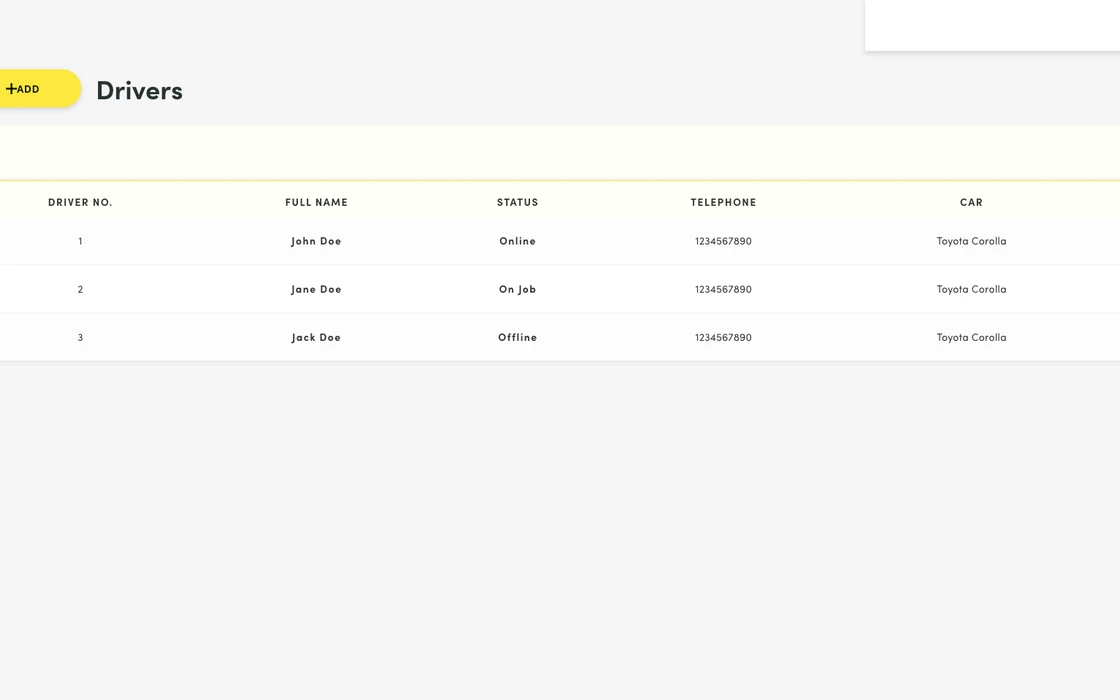1120x700 pixels.
Task: Click the plus icon in ADD button
Action: point(11,89)
